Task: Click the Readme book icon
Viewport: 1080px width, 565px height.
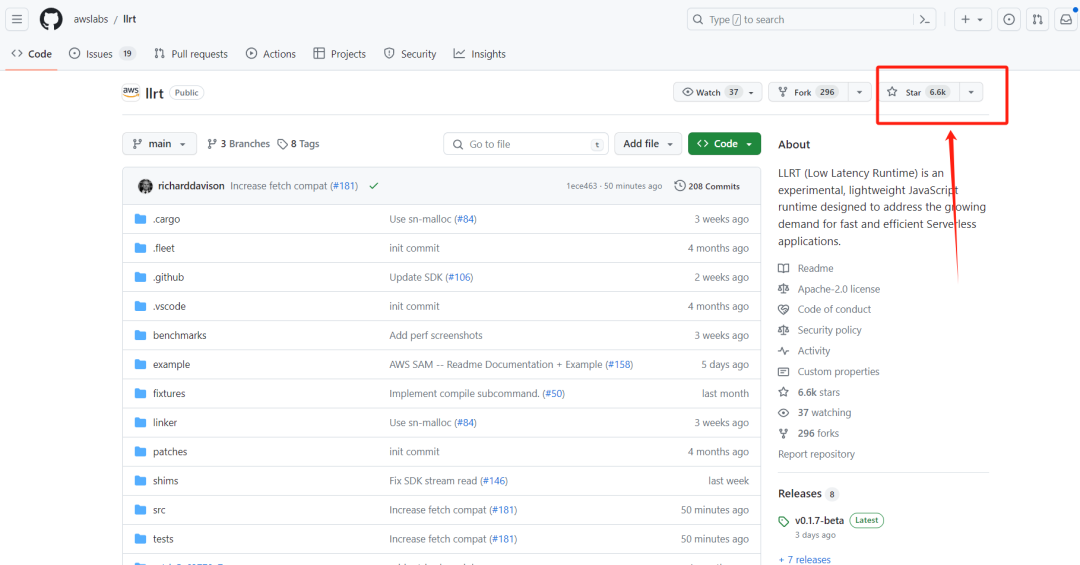Action: [x=783, y=268]
